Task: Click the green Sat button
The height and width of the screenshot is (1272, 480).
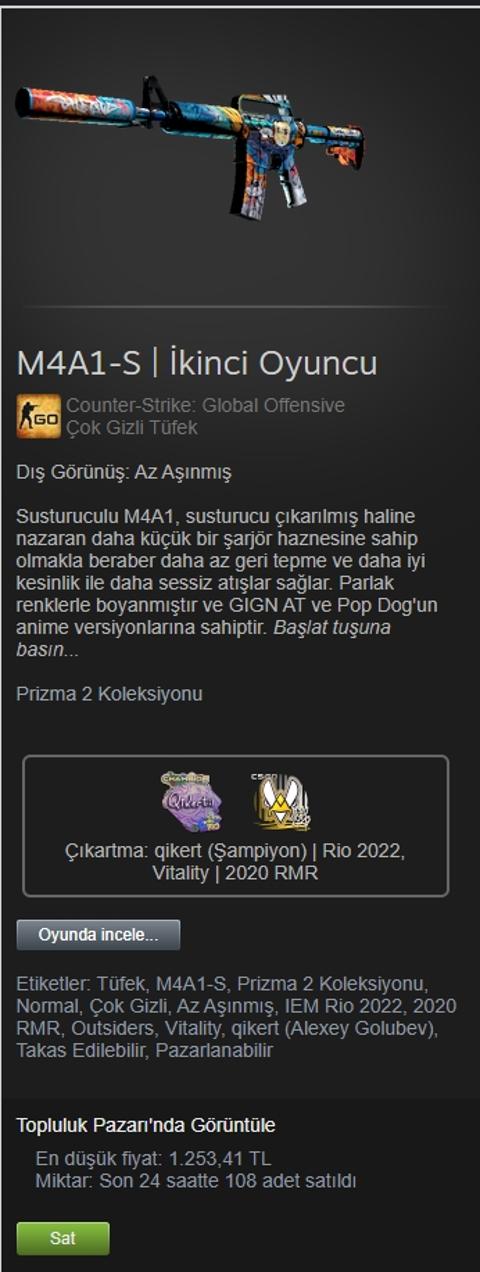Action: click(63, 1238)
